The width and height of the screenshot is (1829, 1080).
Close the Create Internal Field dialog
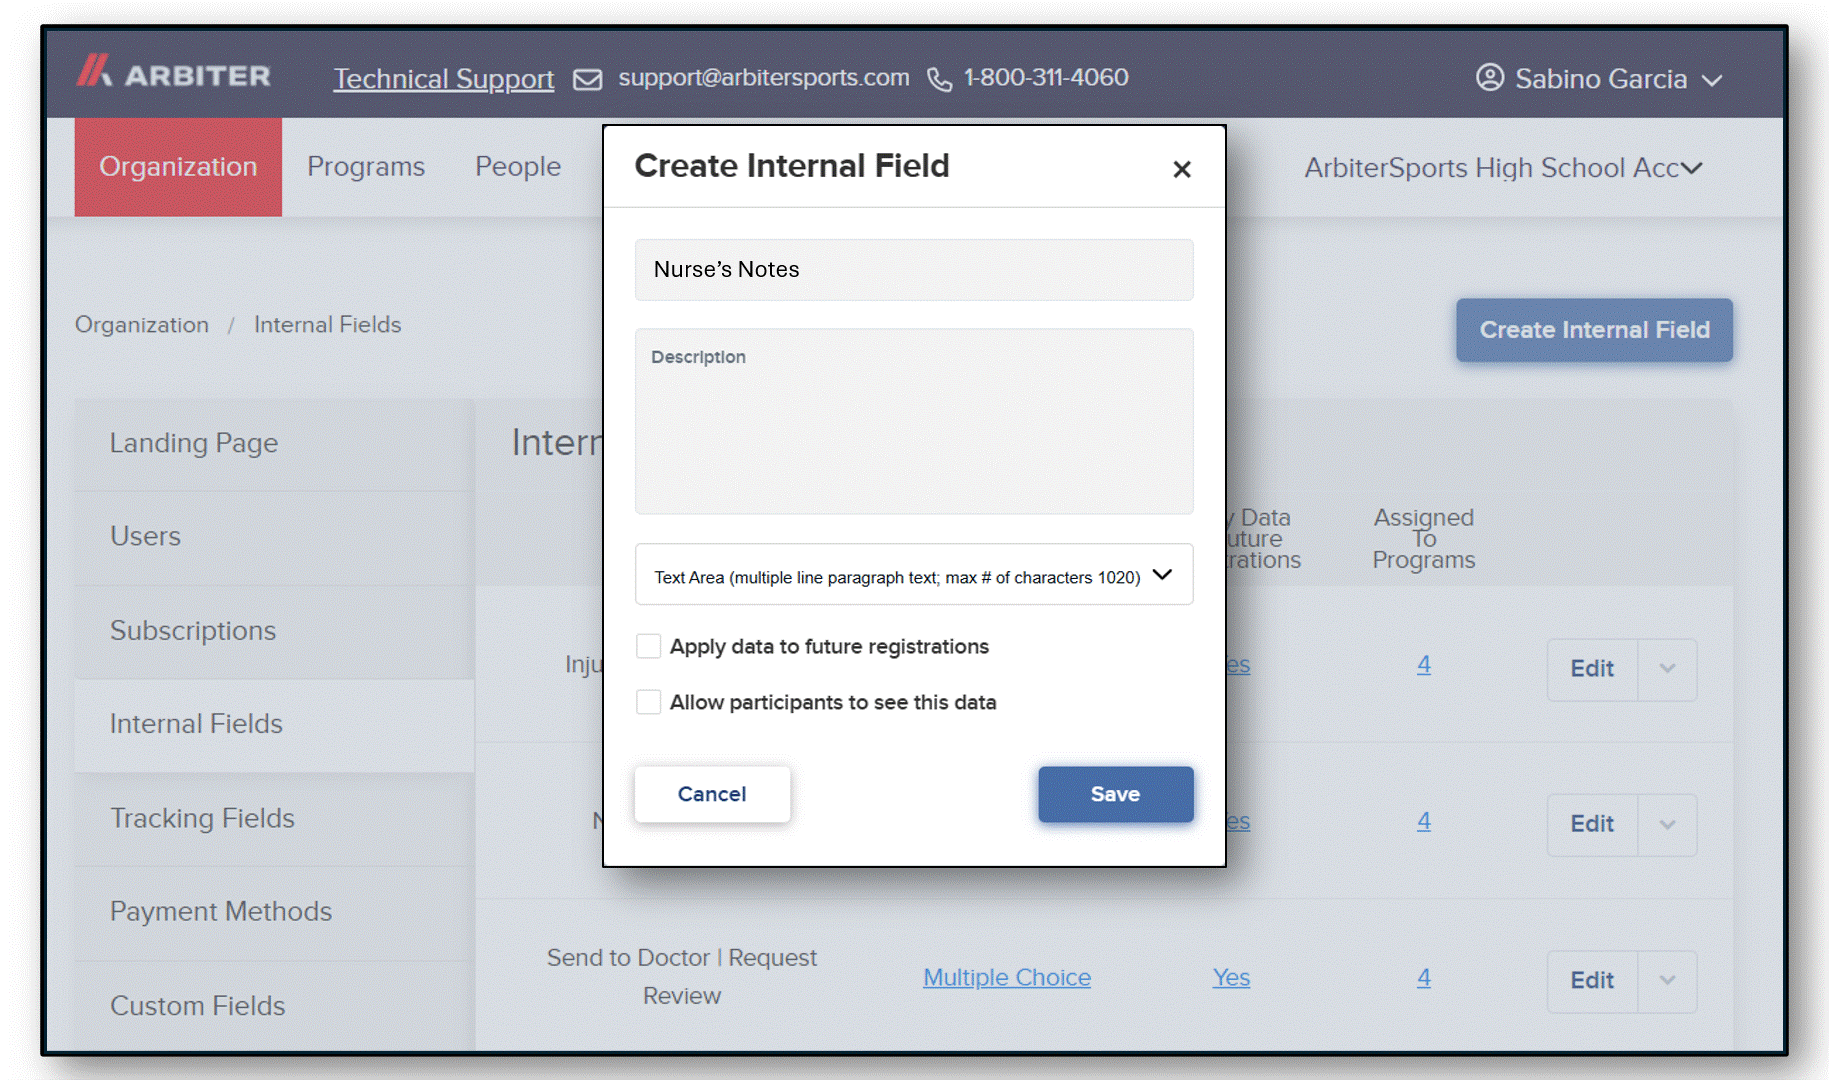coord(1181,169)
